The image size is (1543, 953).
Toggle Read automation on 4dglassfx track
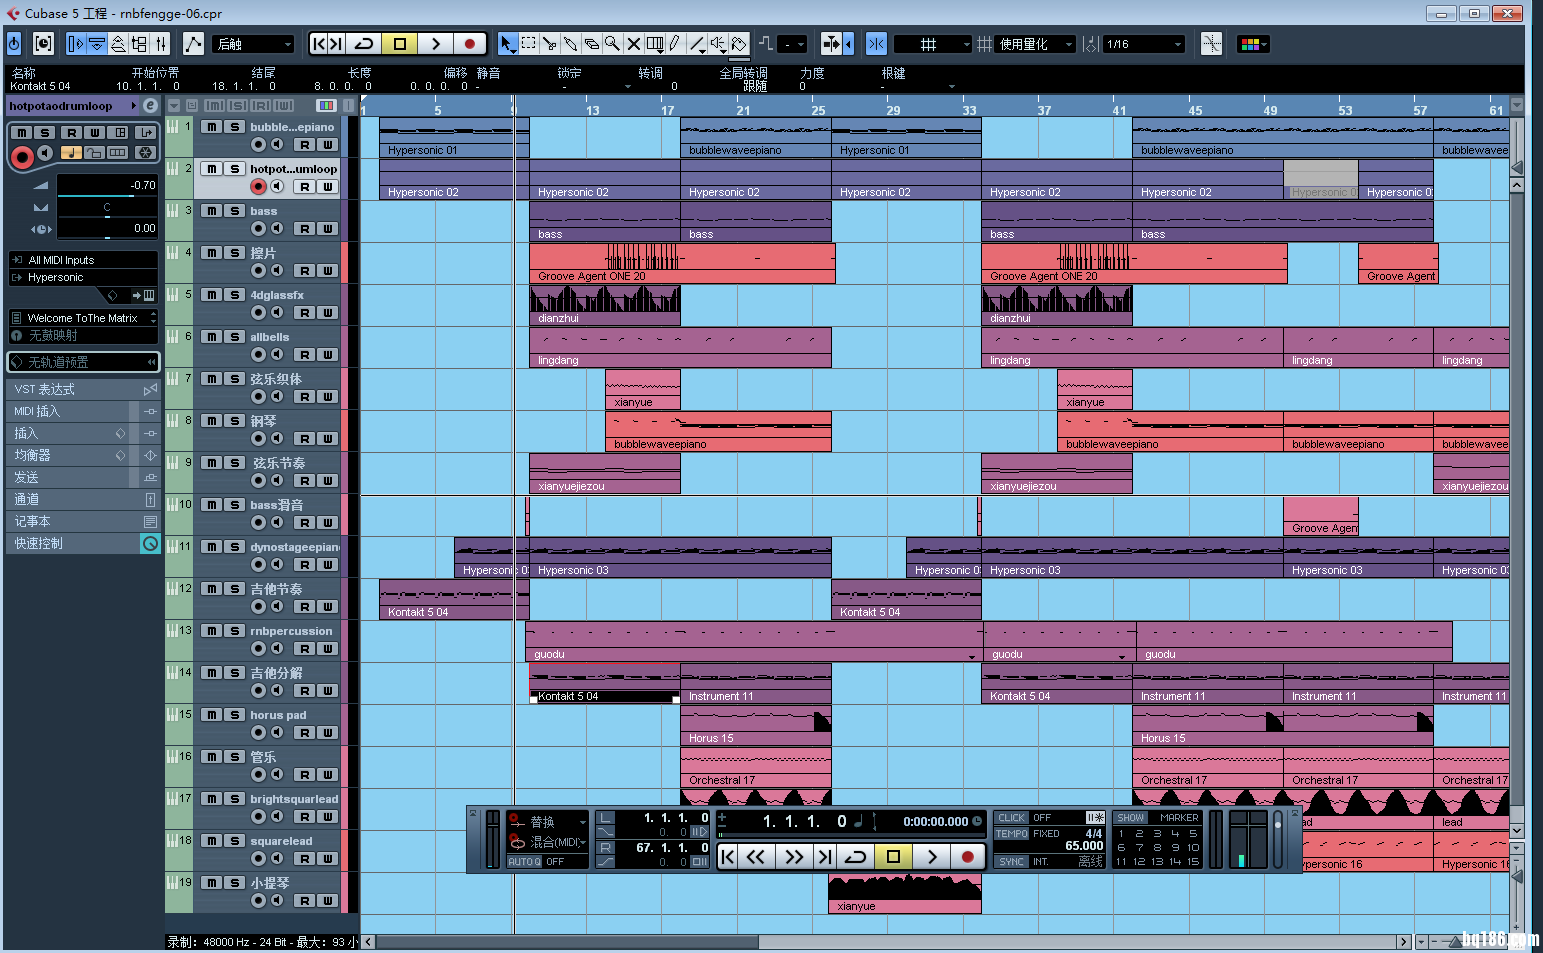(304, 313)
